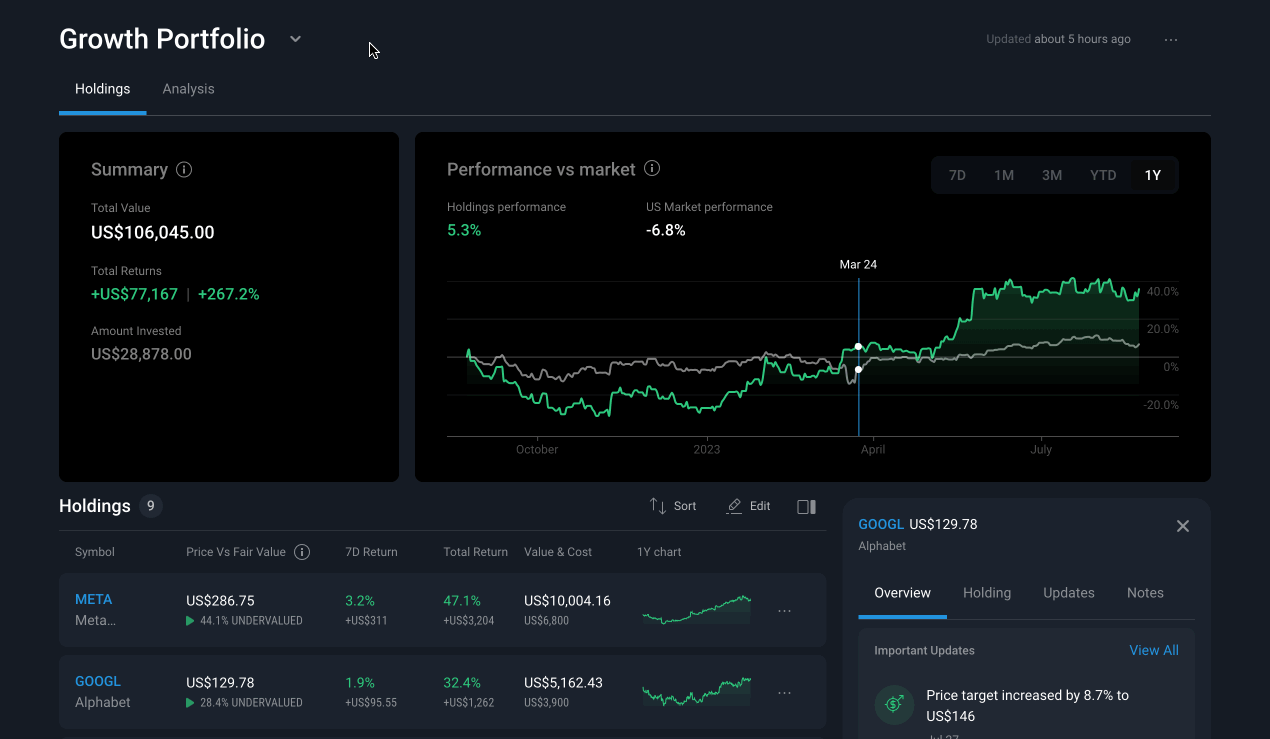This screenshot has width=1270, height=739.
Task: Click the View All updates link
Action: [1154, 650]
